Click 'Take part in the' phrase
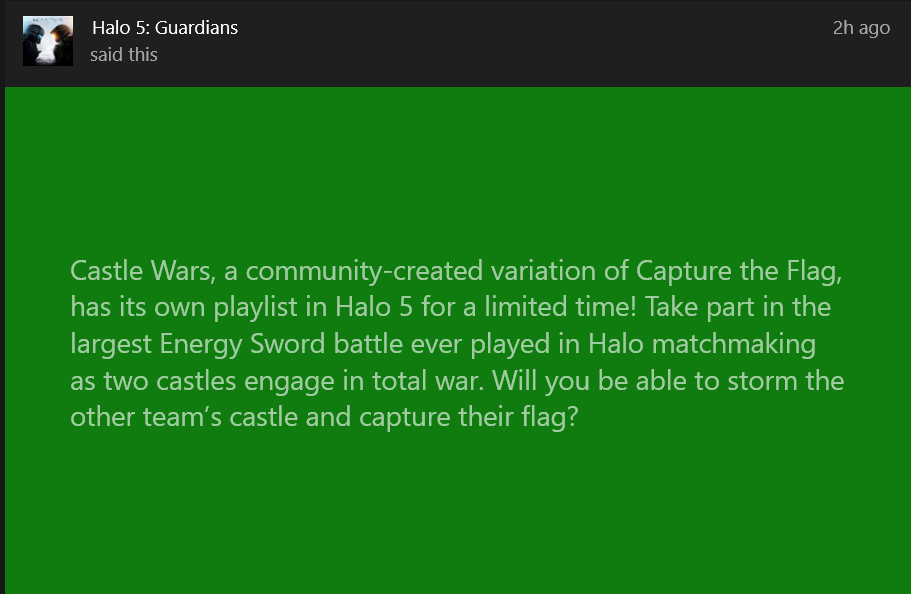This screenshot has height=594, width=911. pyautogui.click(x=738, y=307)
